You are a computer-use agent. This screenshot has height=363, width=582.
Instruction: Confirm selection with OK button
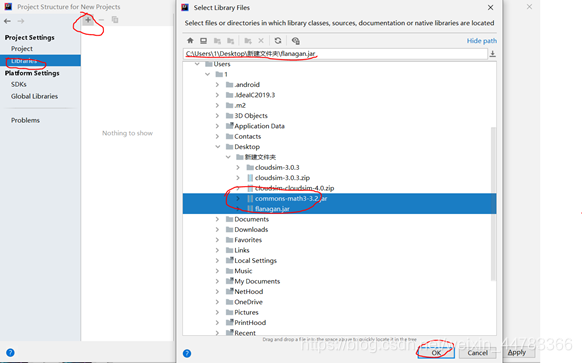[436, 353]
